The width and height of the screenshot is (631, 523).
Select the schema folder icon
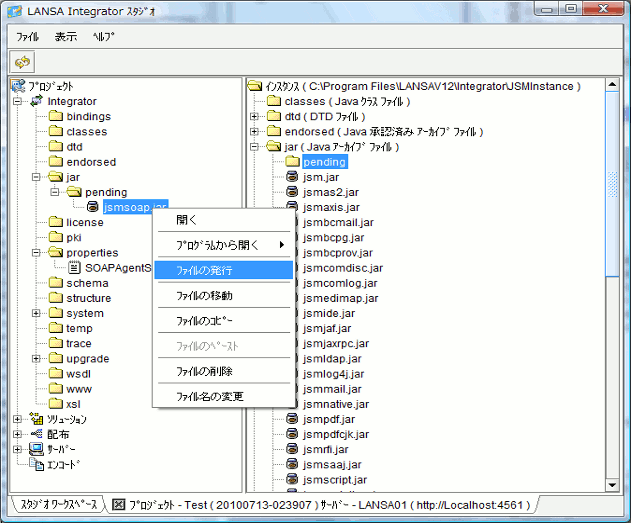[56, 283]
